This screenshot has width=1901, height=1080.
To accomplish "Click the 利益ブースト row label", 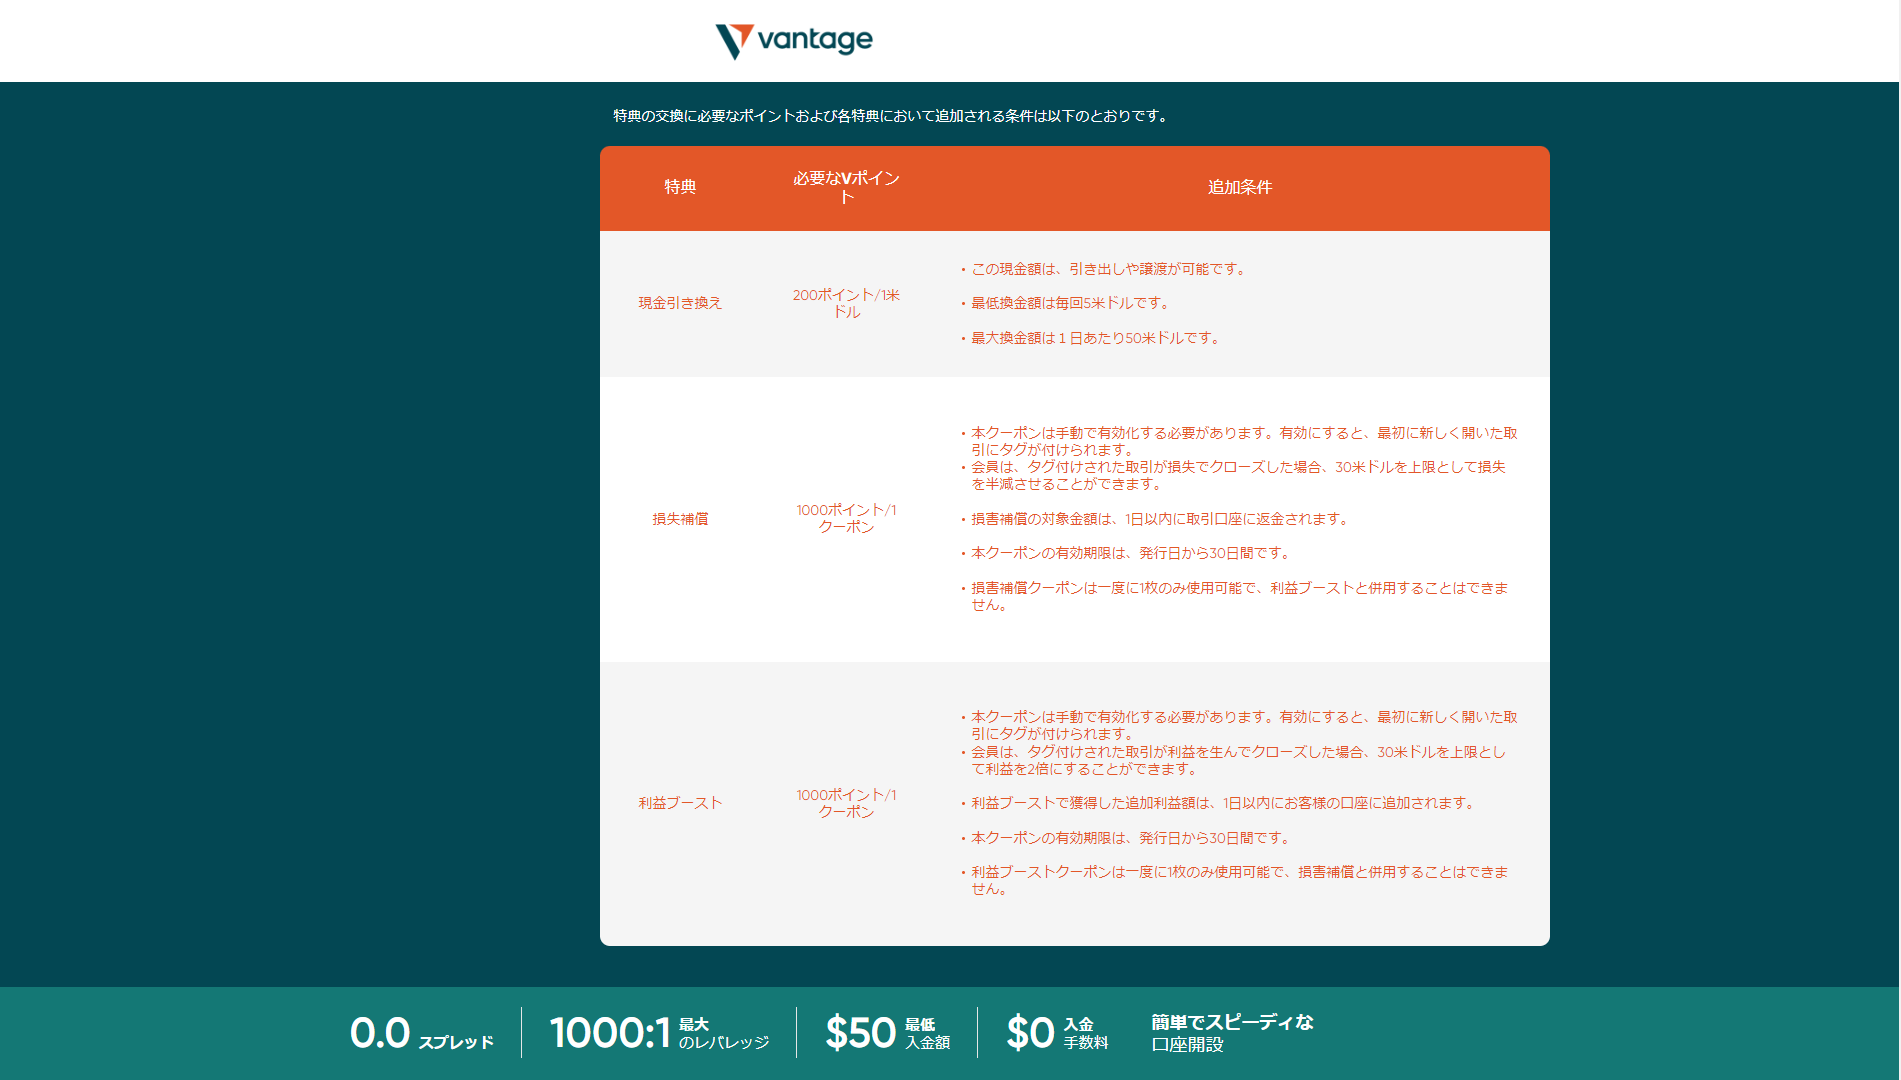I will [680, 803].
